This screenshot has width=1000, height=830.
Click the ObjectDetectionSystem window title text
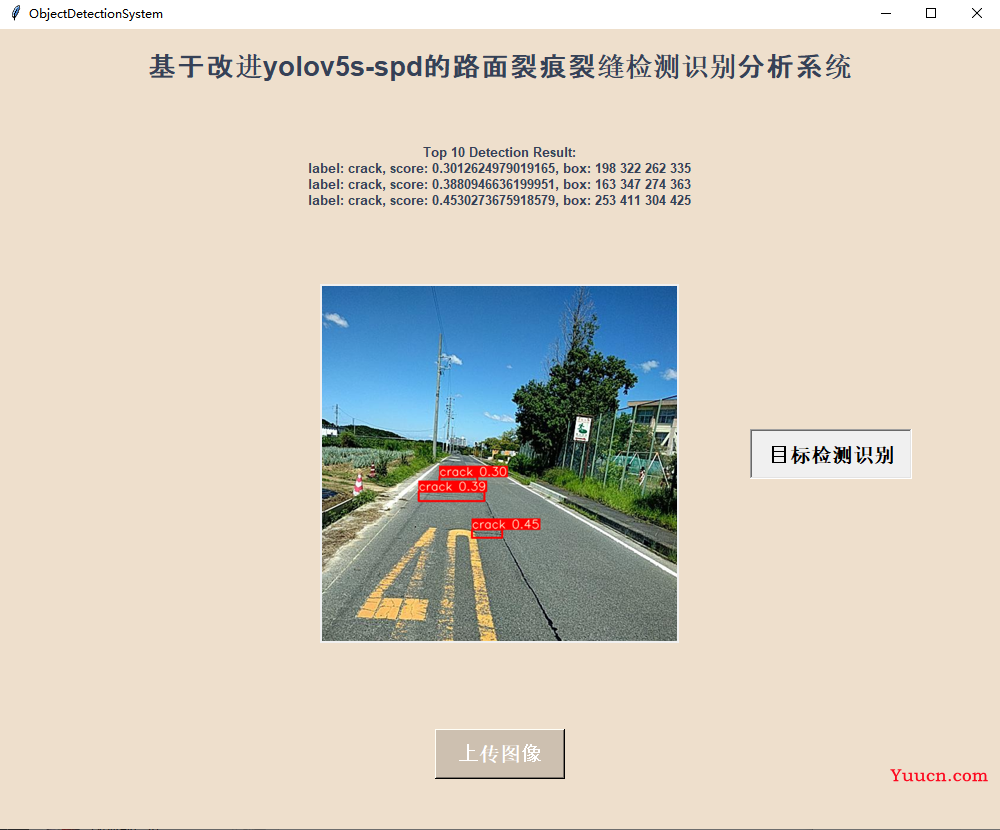(x=96, y=13)
